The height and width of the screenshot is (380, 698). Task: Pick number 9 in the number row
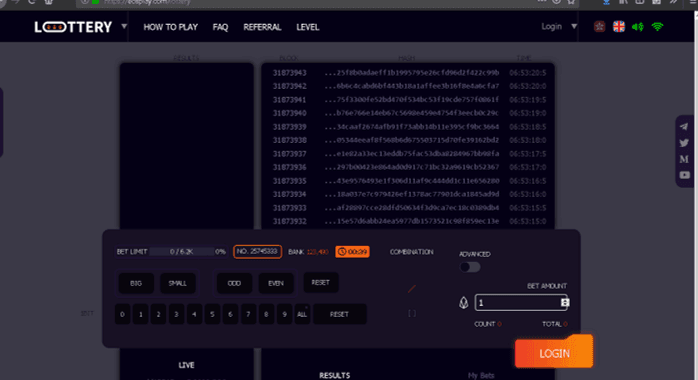(284, 314)
